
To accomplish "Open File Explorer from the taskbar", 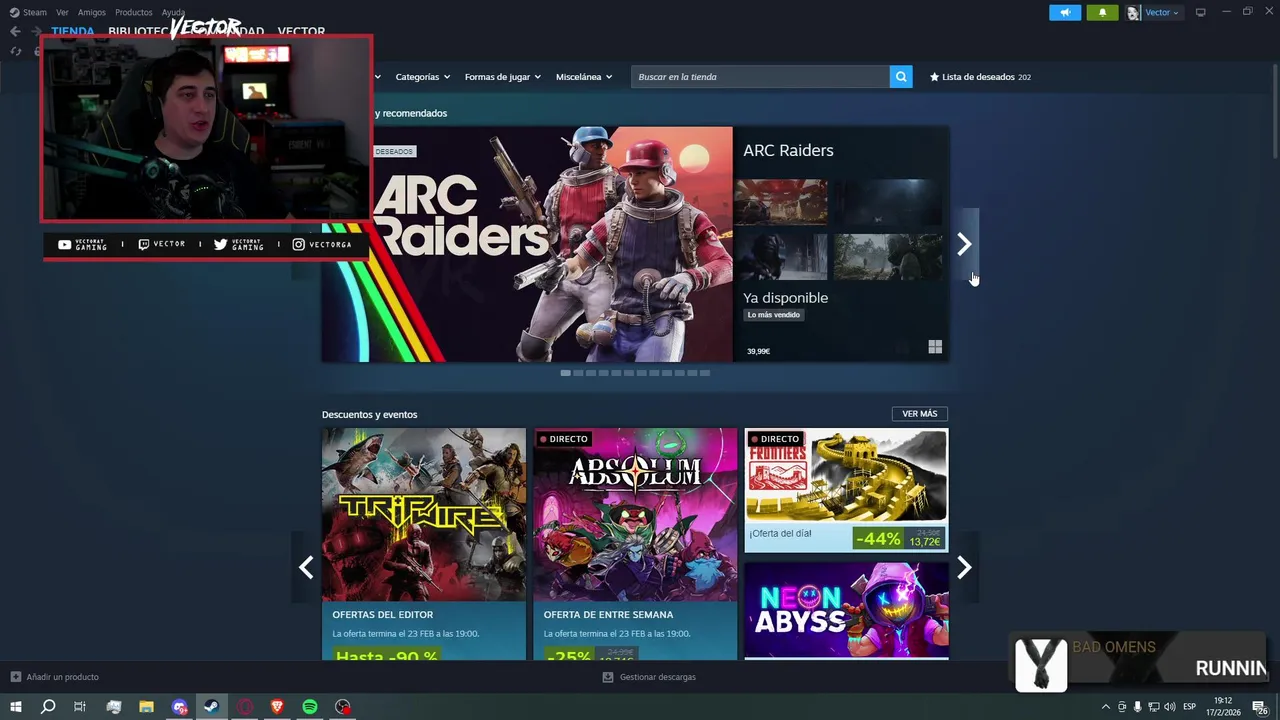I will pos(146,707).
